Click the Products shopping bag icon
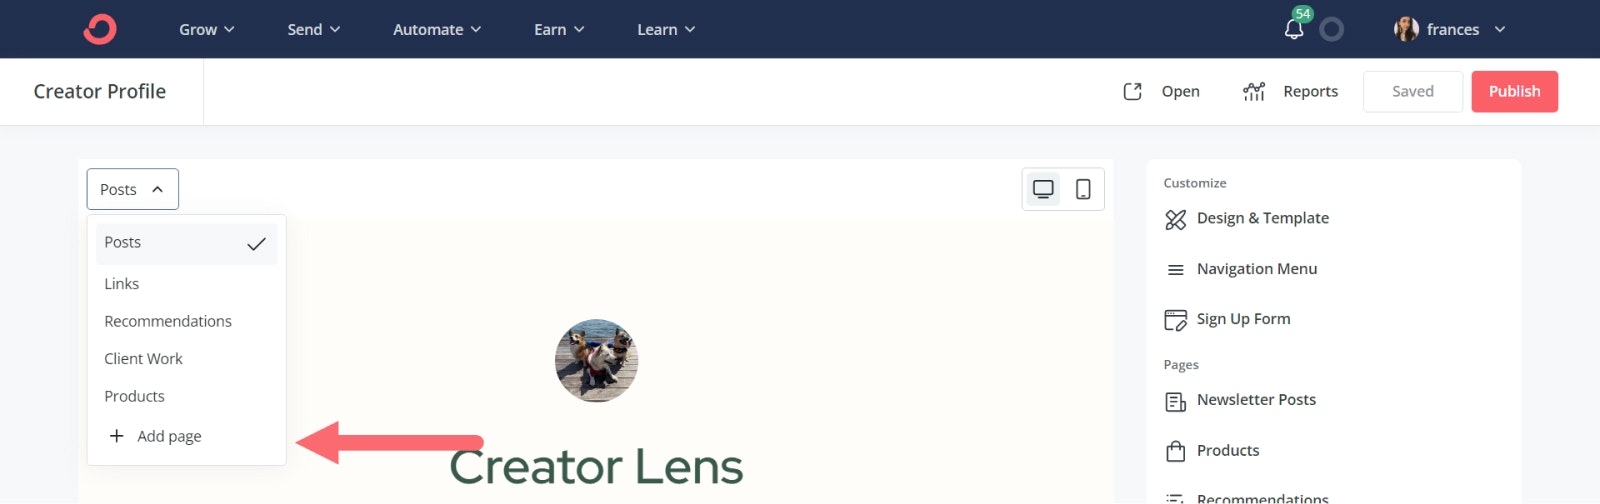 click(x=1176, y=451)
